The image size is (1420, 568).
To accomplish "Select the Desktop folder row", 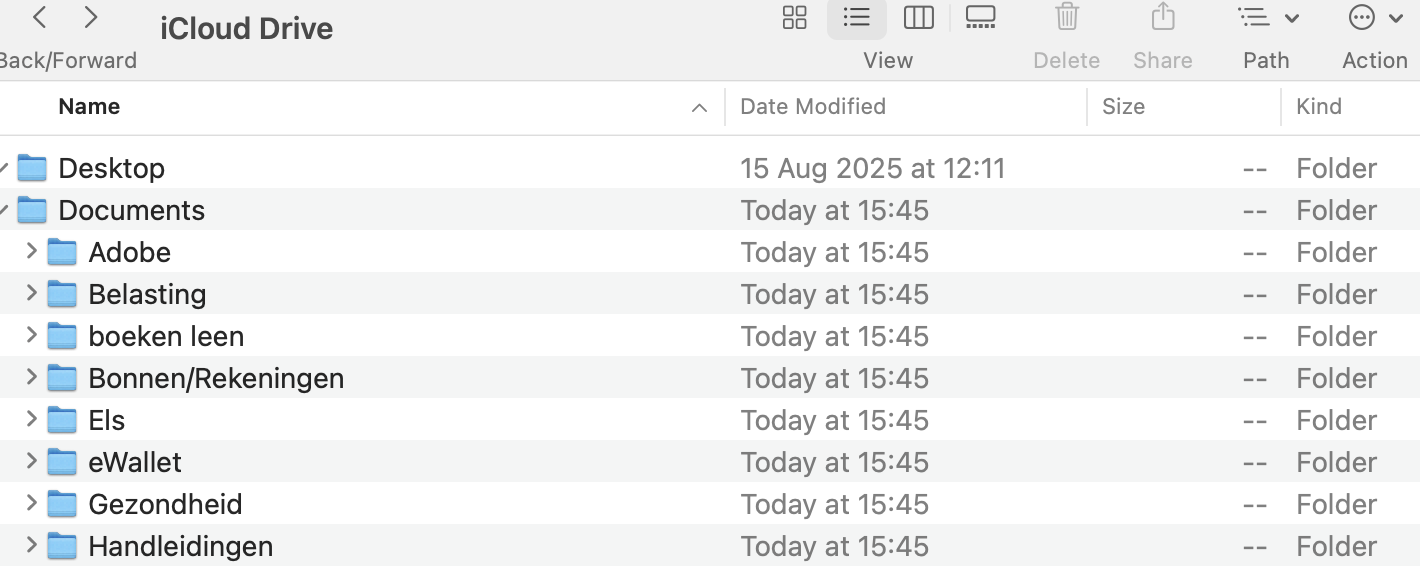I will 111,168.
